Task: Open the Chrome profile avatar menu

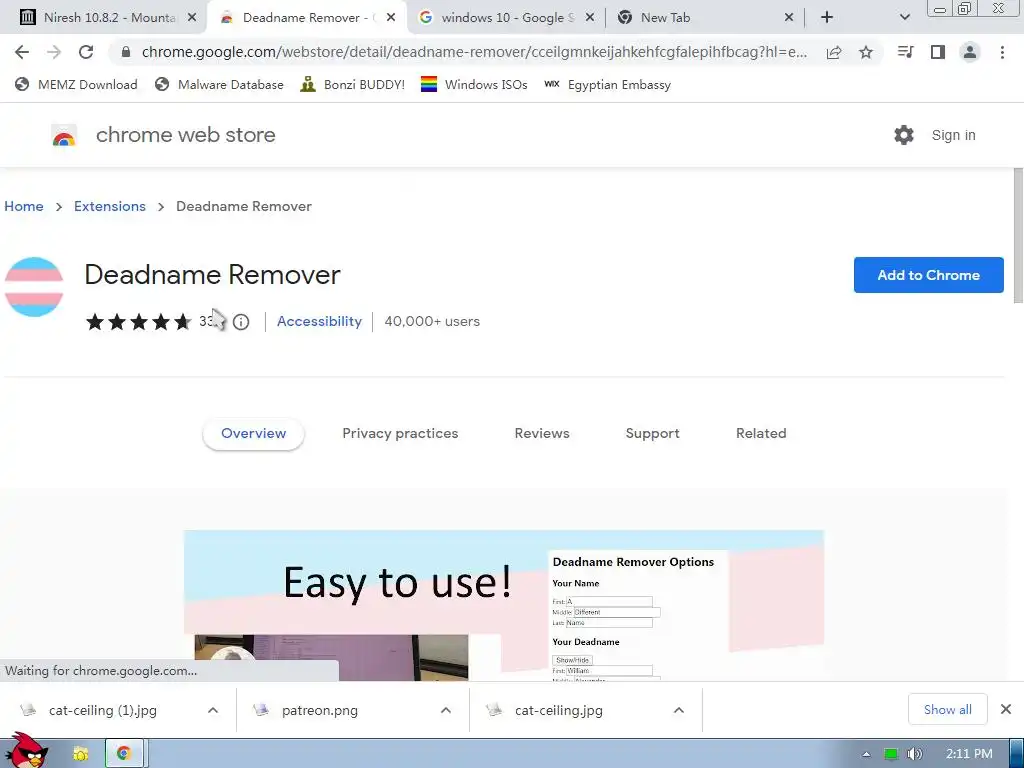Action: point(970,52)
